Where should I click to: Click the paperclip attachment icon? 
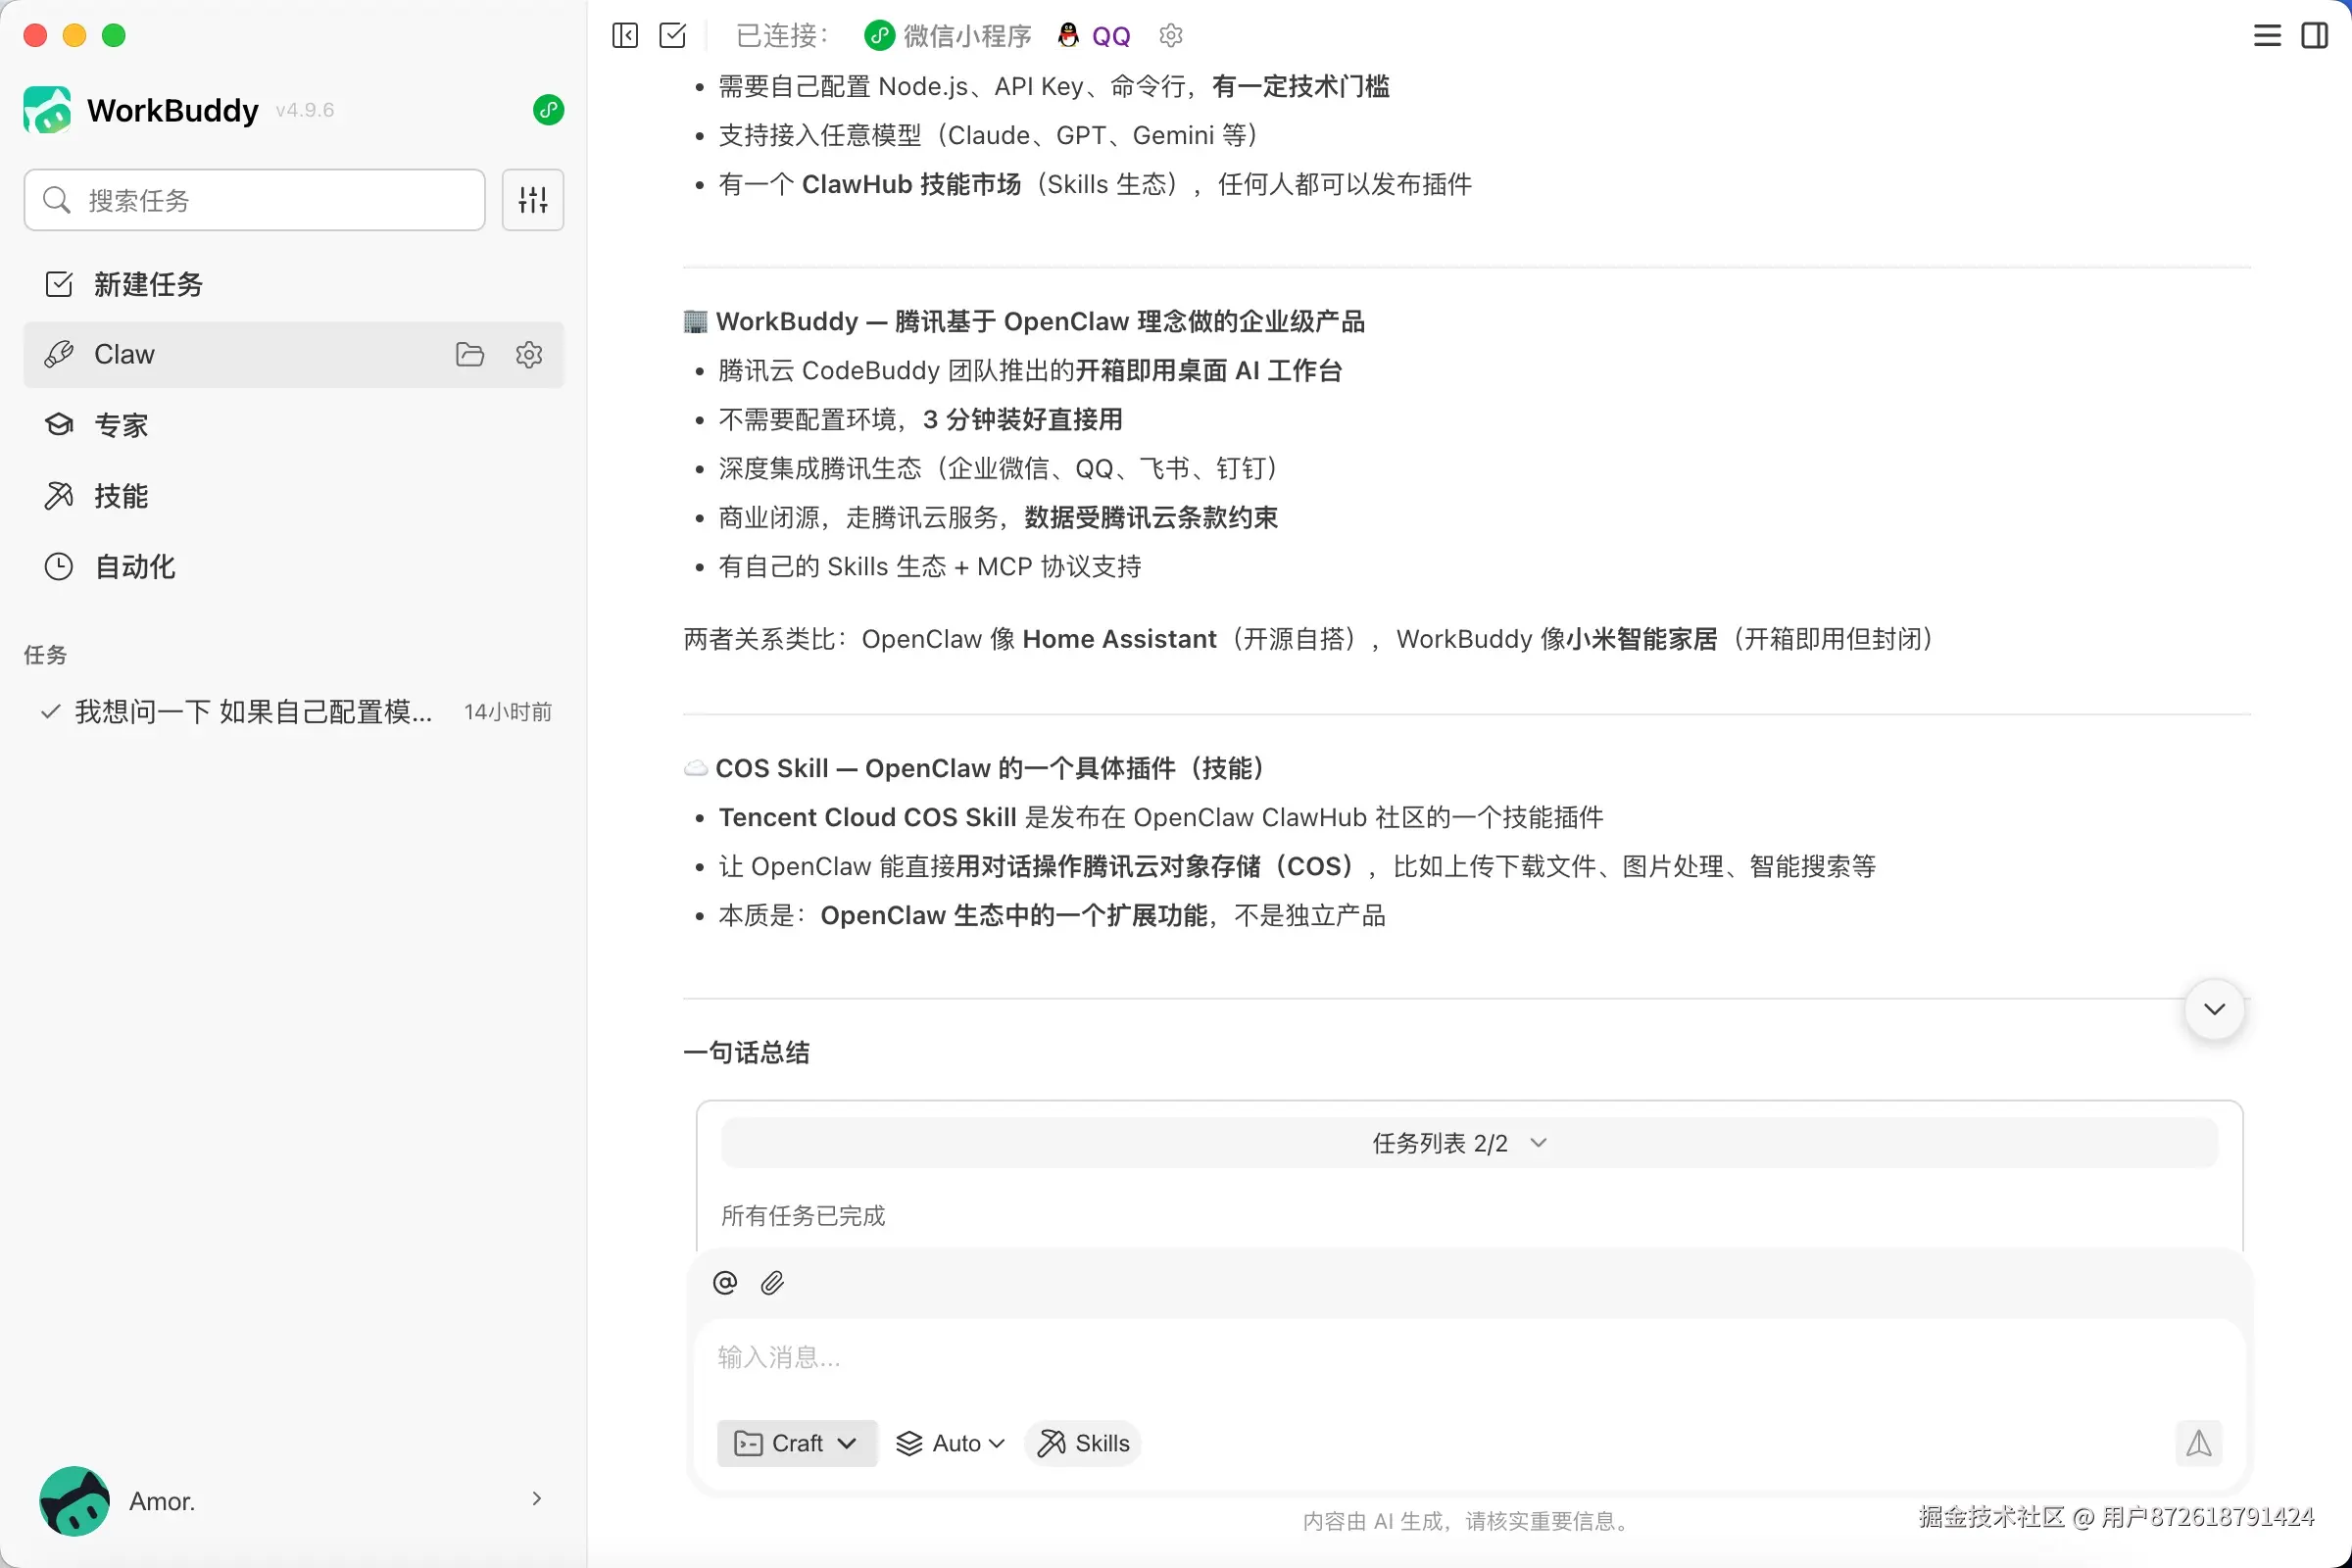click(772, 1282)
